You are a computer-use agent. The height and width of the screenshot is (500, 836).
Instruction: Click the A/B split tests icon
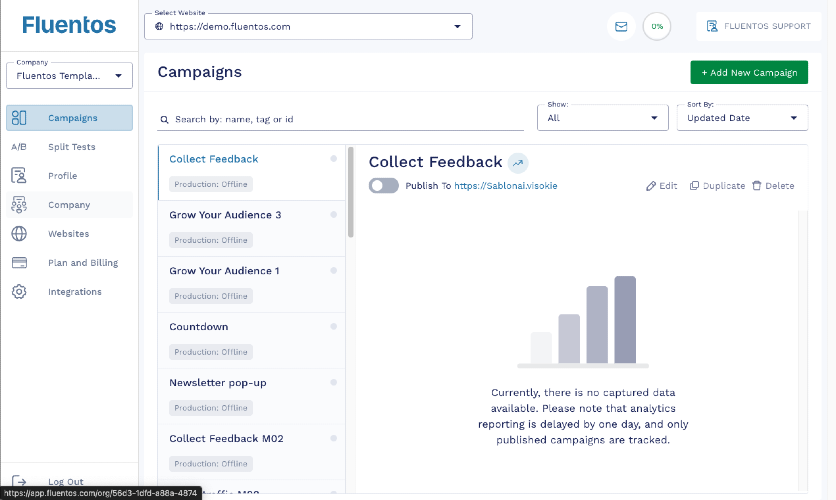(19, 147)
